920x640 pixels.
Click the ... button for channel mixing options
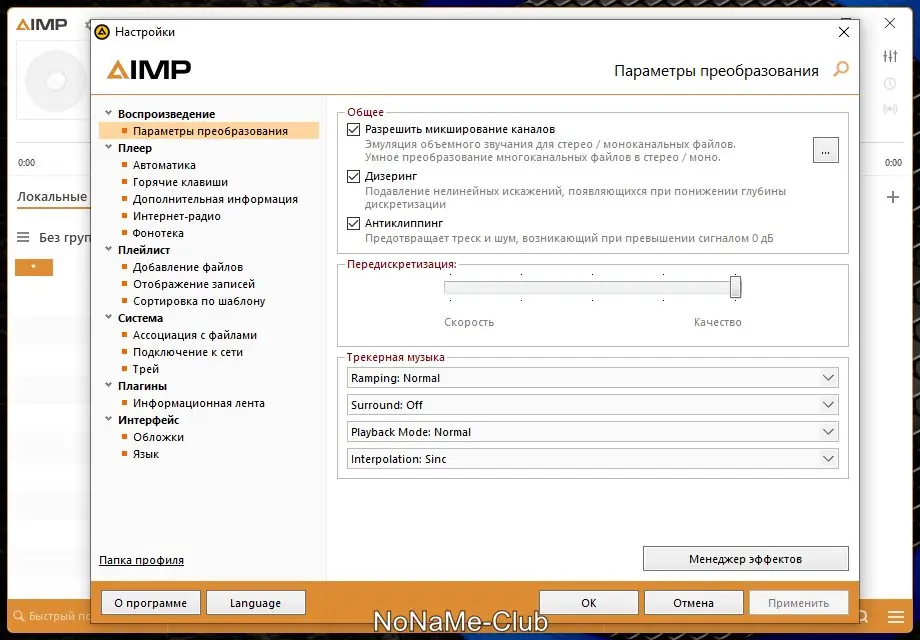point(826,150)
